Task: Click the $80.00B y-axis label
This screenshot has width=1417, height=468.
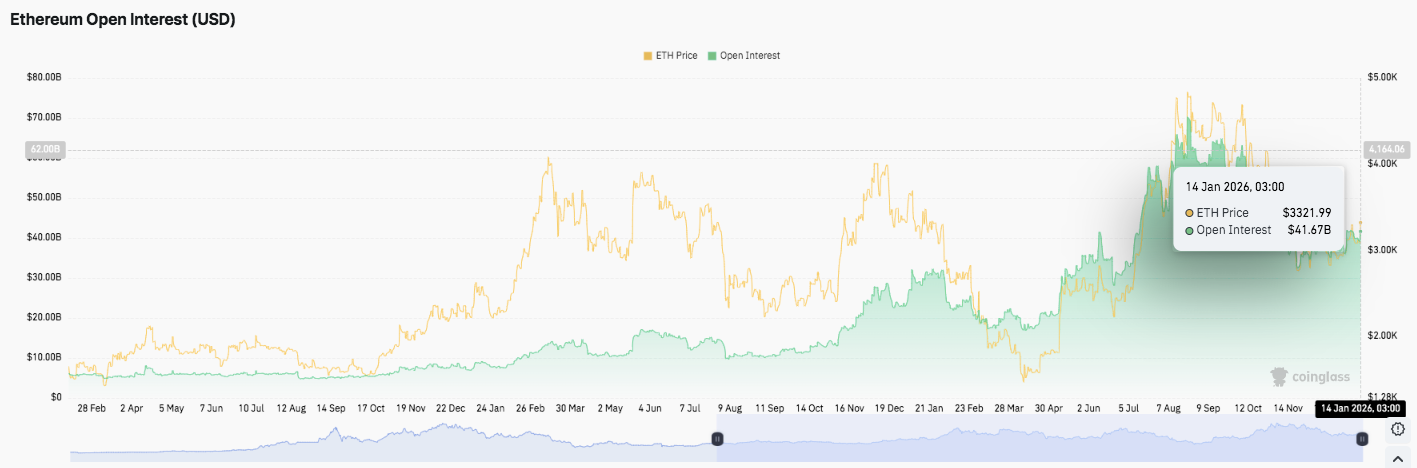Action: tap(44, 77)
